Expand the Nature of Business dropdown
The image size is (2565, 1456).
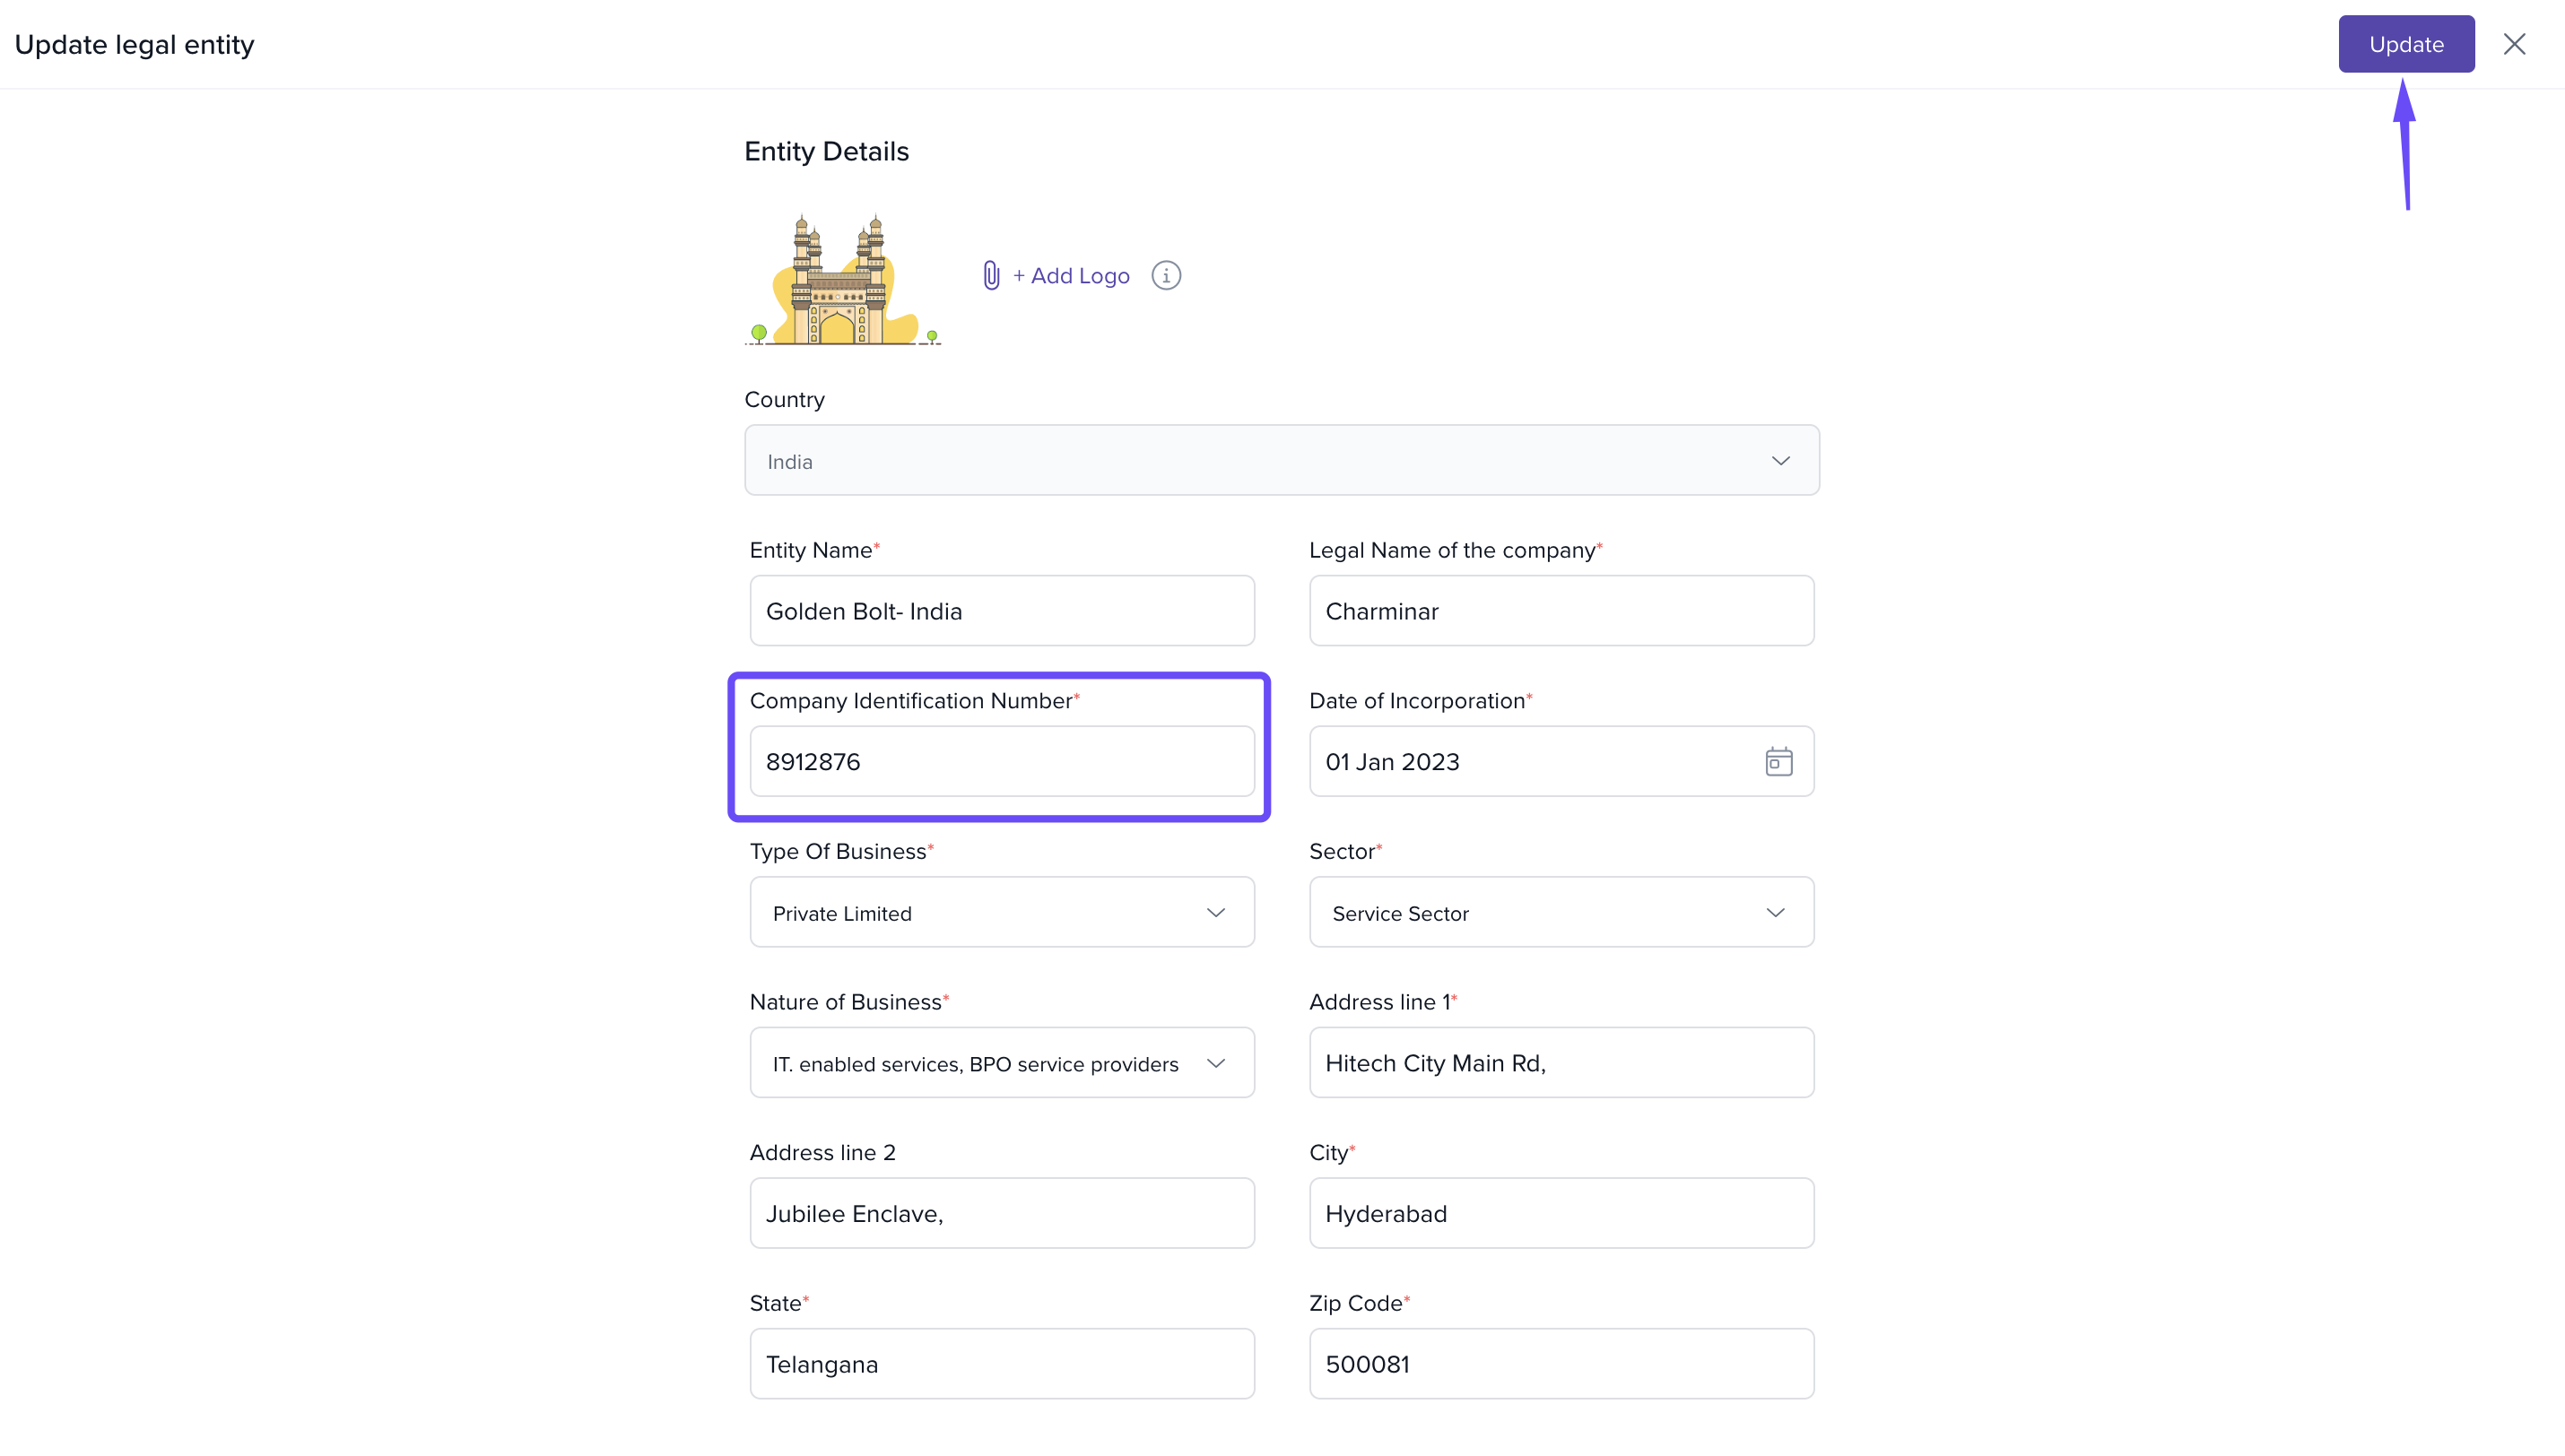[1001, 1063]
